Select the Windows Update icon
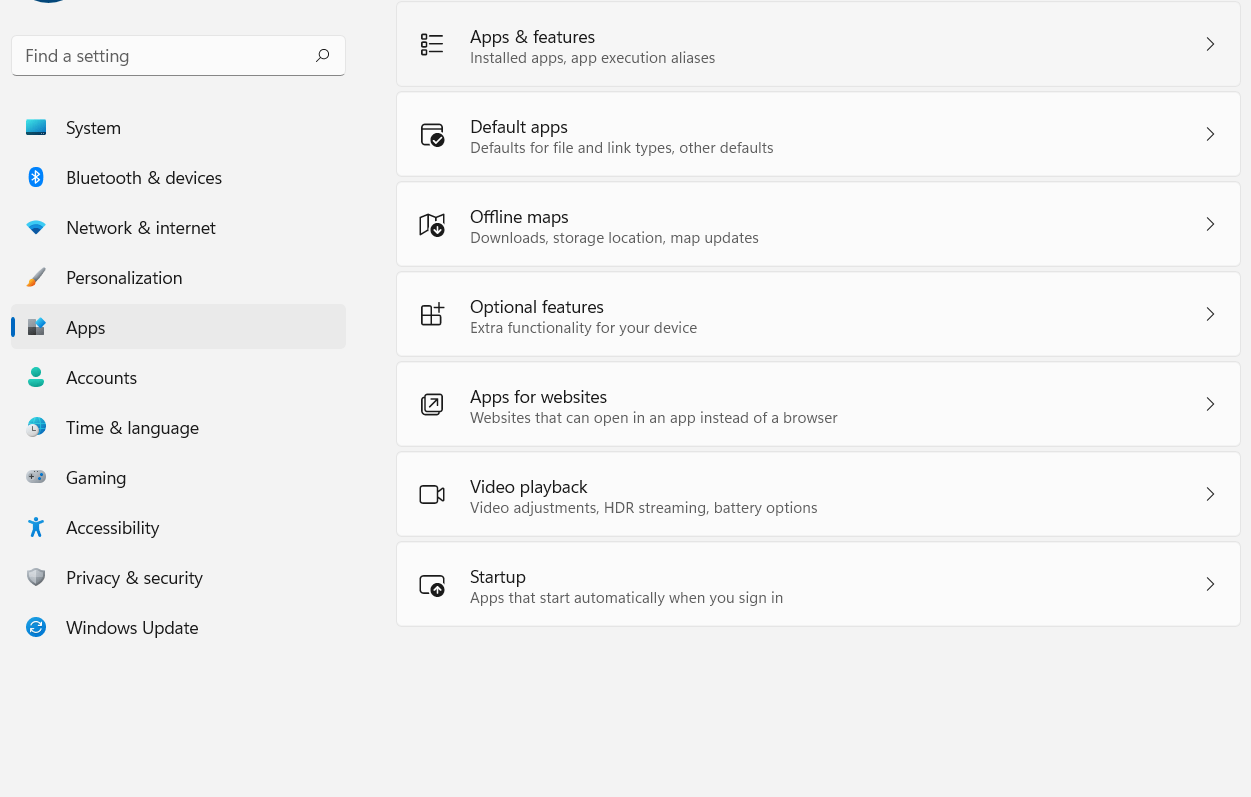Screen dimensions: 1251x797 tap(36, 627)
